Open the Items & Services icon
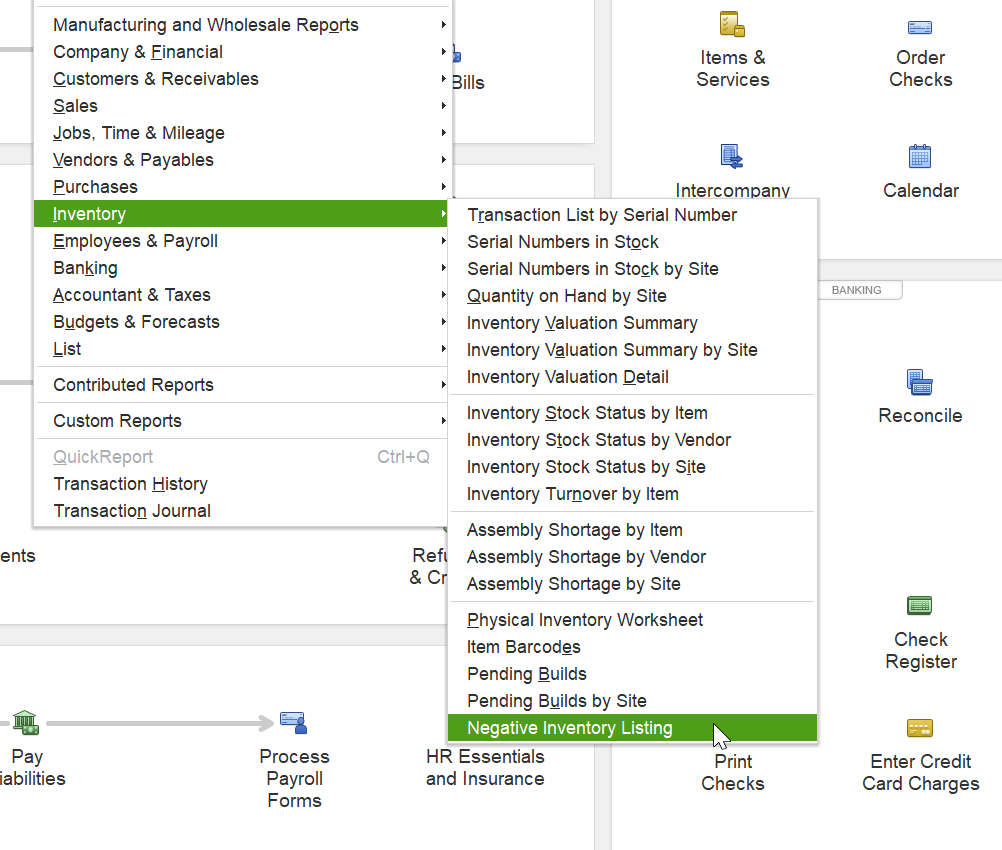1002x850 pixels. point(732,24)
